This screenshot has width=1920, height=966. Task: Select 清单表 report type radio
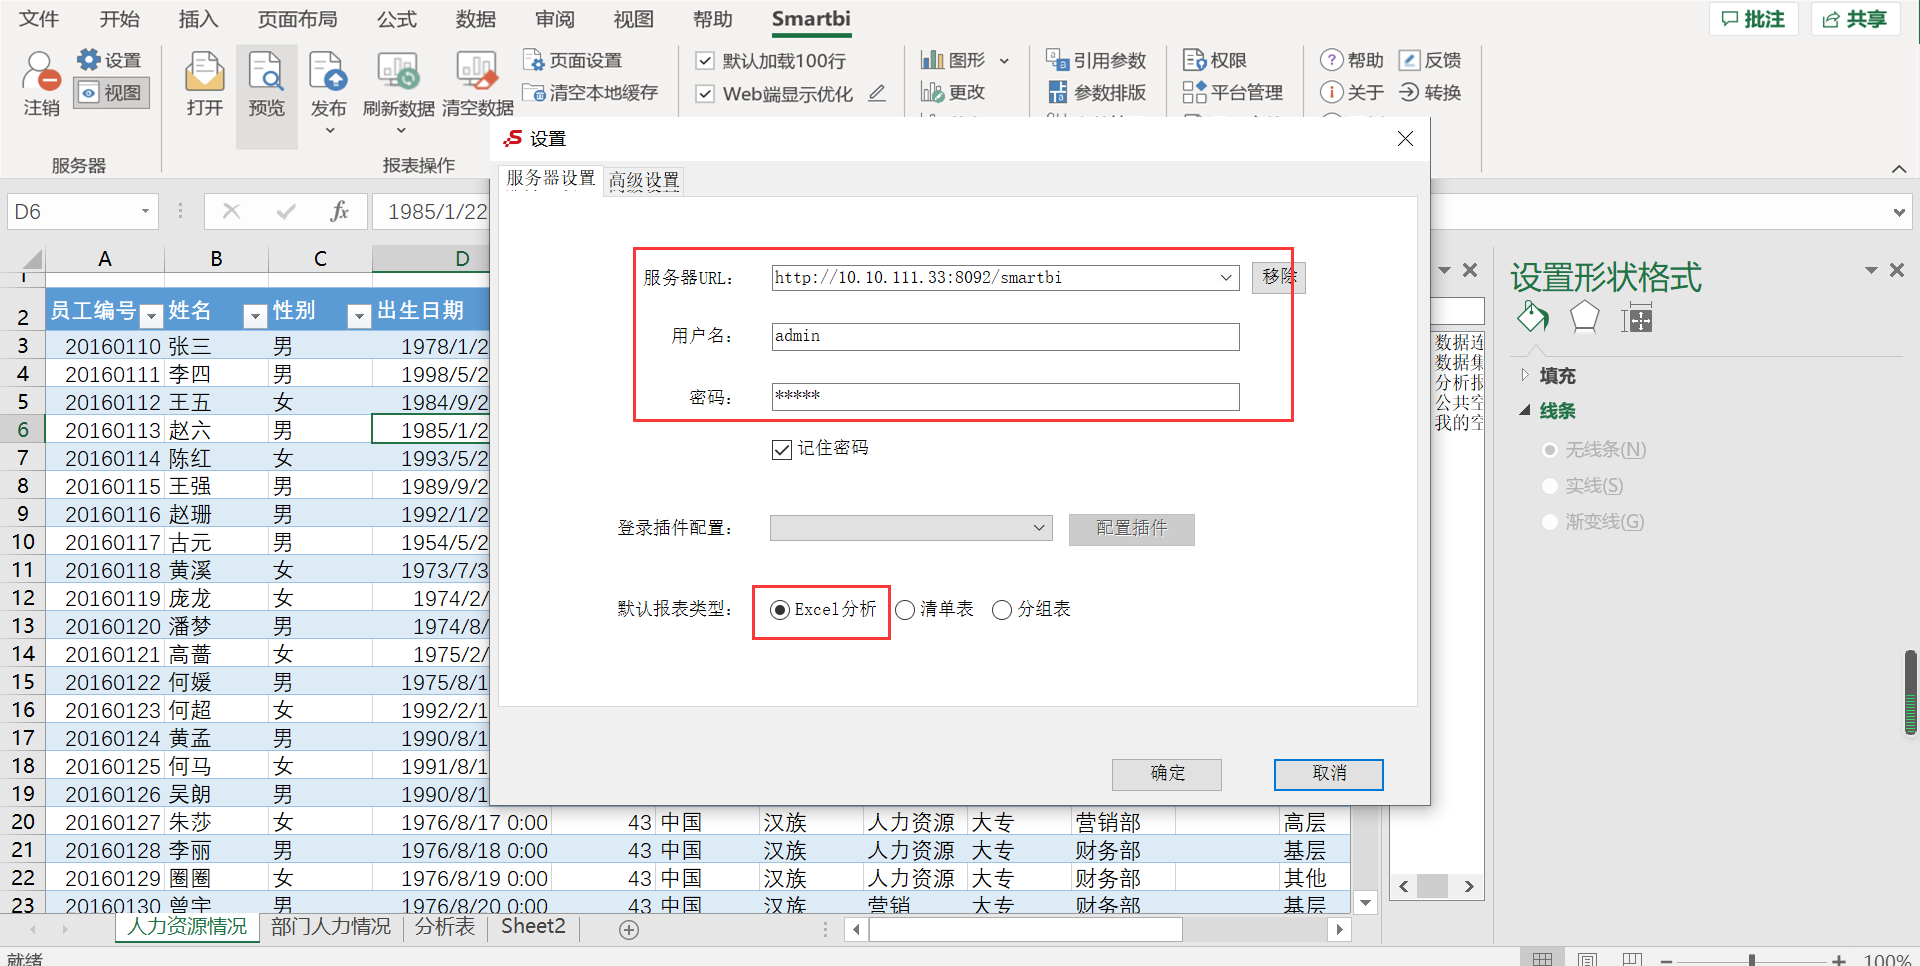click(x=905, y=610)
